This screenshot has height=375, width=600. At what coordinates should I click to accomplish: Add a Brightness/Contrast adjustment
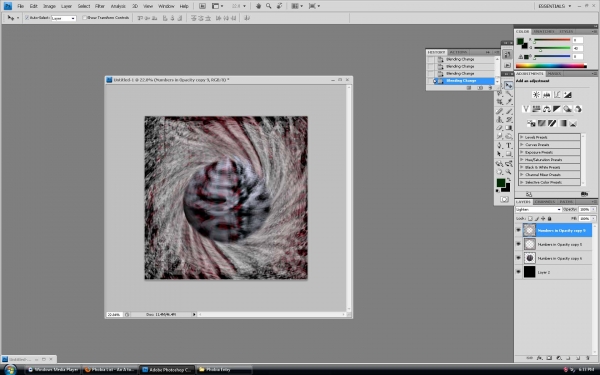536,95
